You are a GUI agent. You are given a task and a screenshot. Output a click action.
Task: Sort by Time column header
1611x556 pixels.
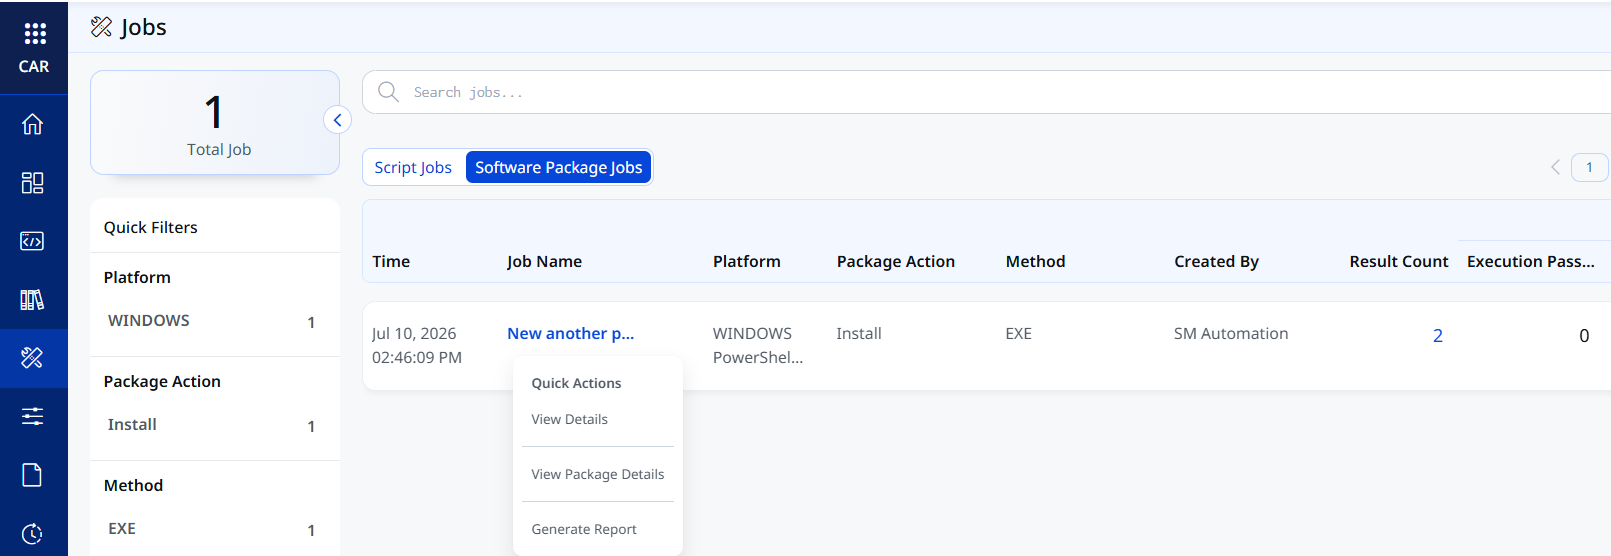tap(391, 261)
